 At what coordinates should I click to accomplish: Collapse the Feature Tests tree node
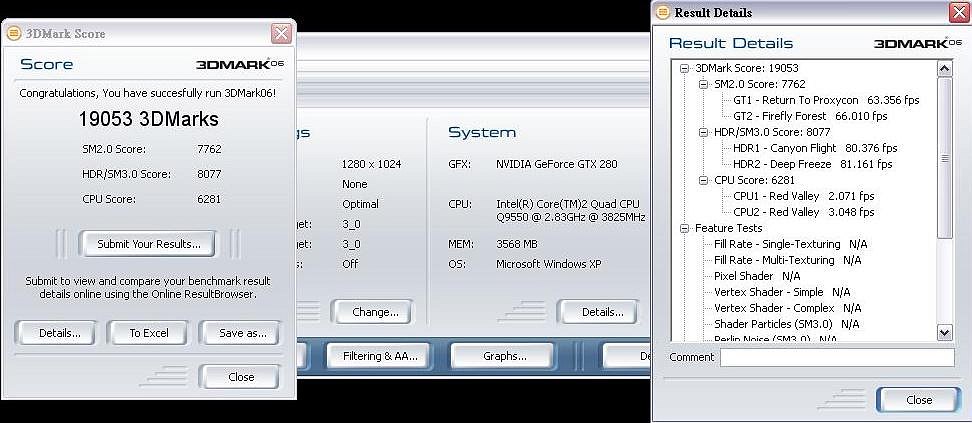coord(684,228)
